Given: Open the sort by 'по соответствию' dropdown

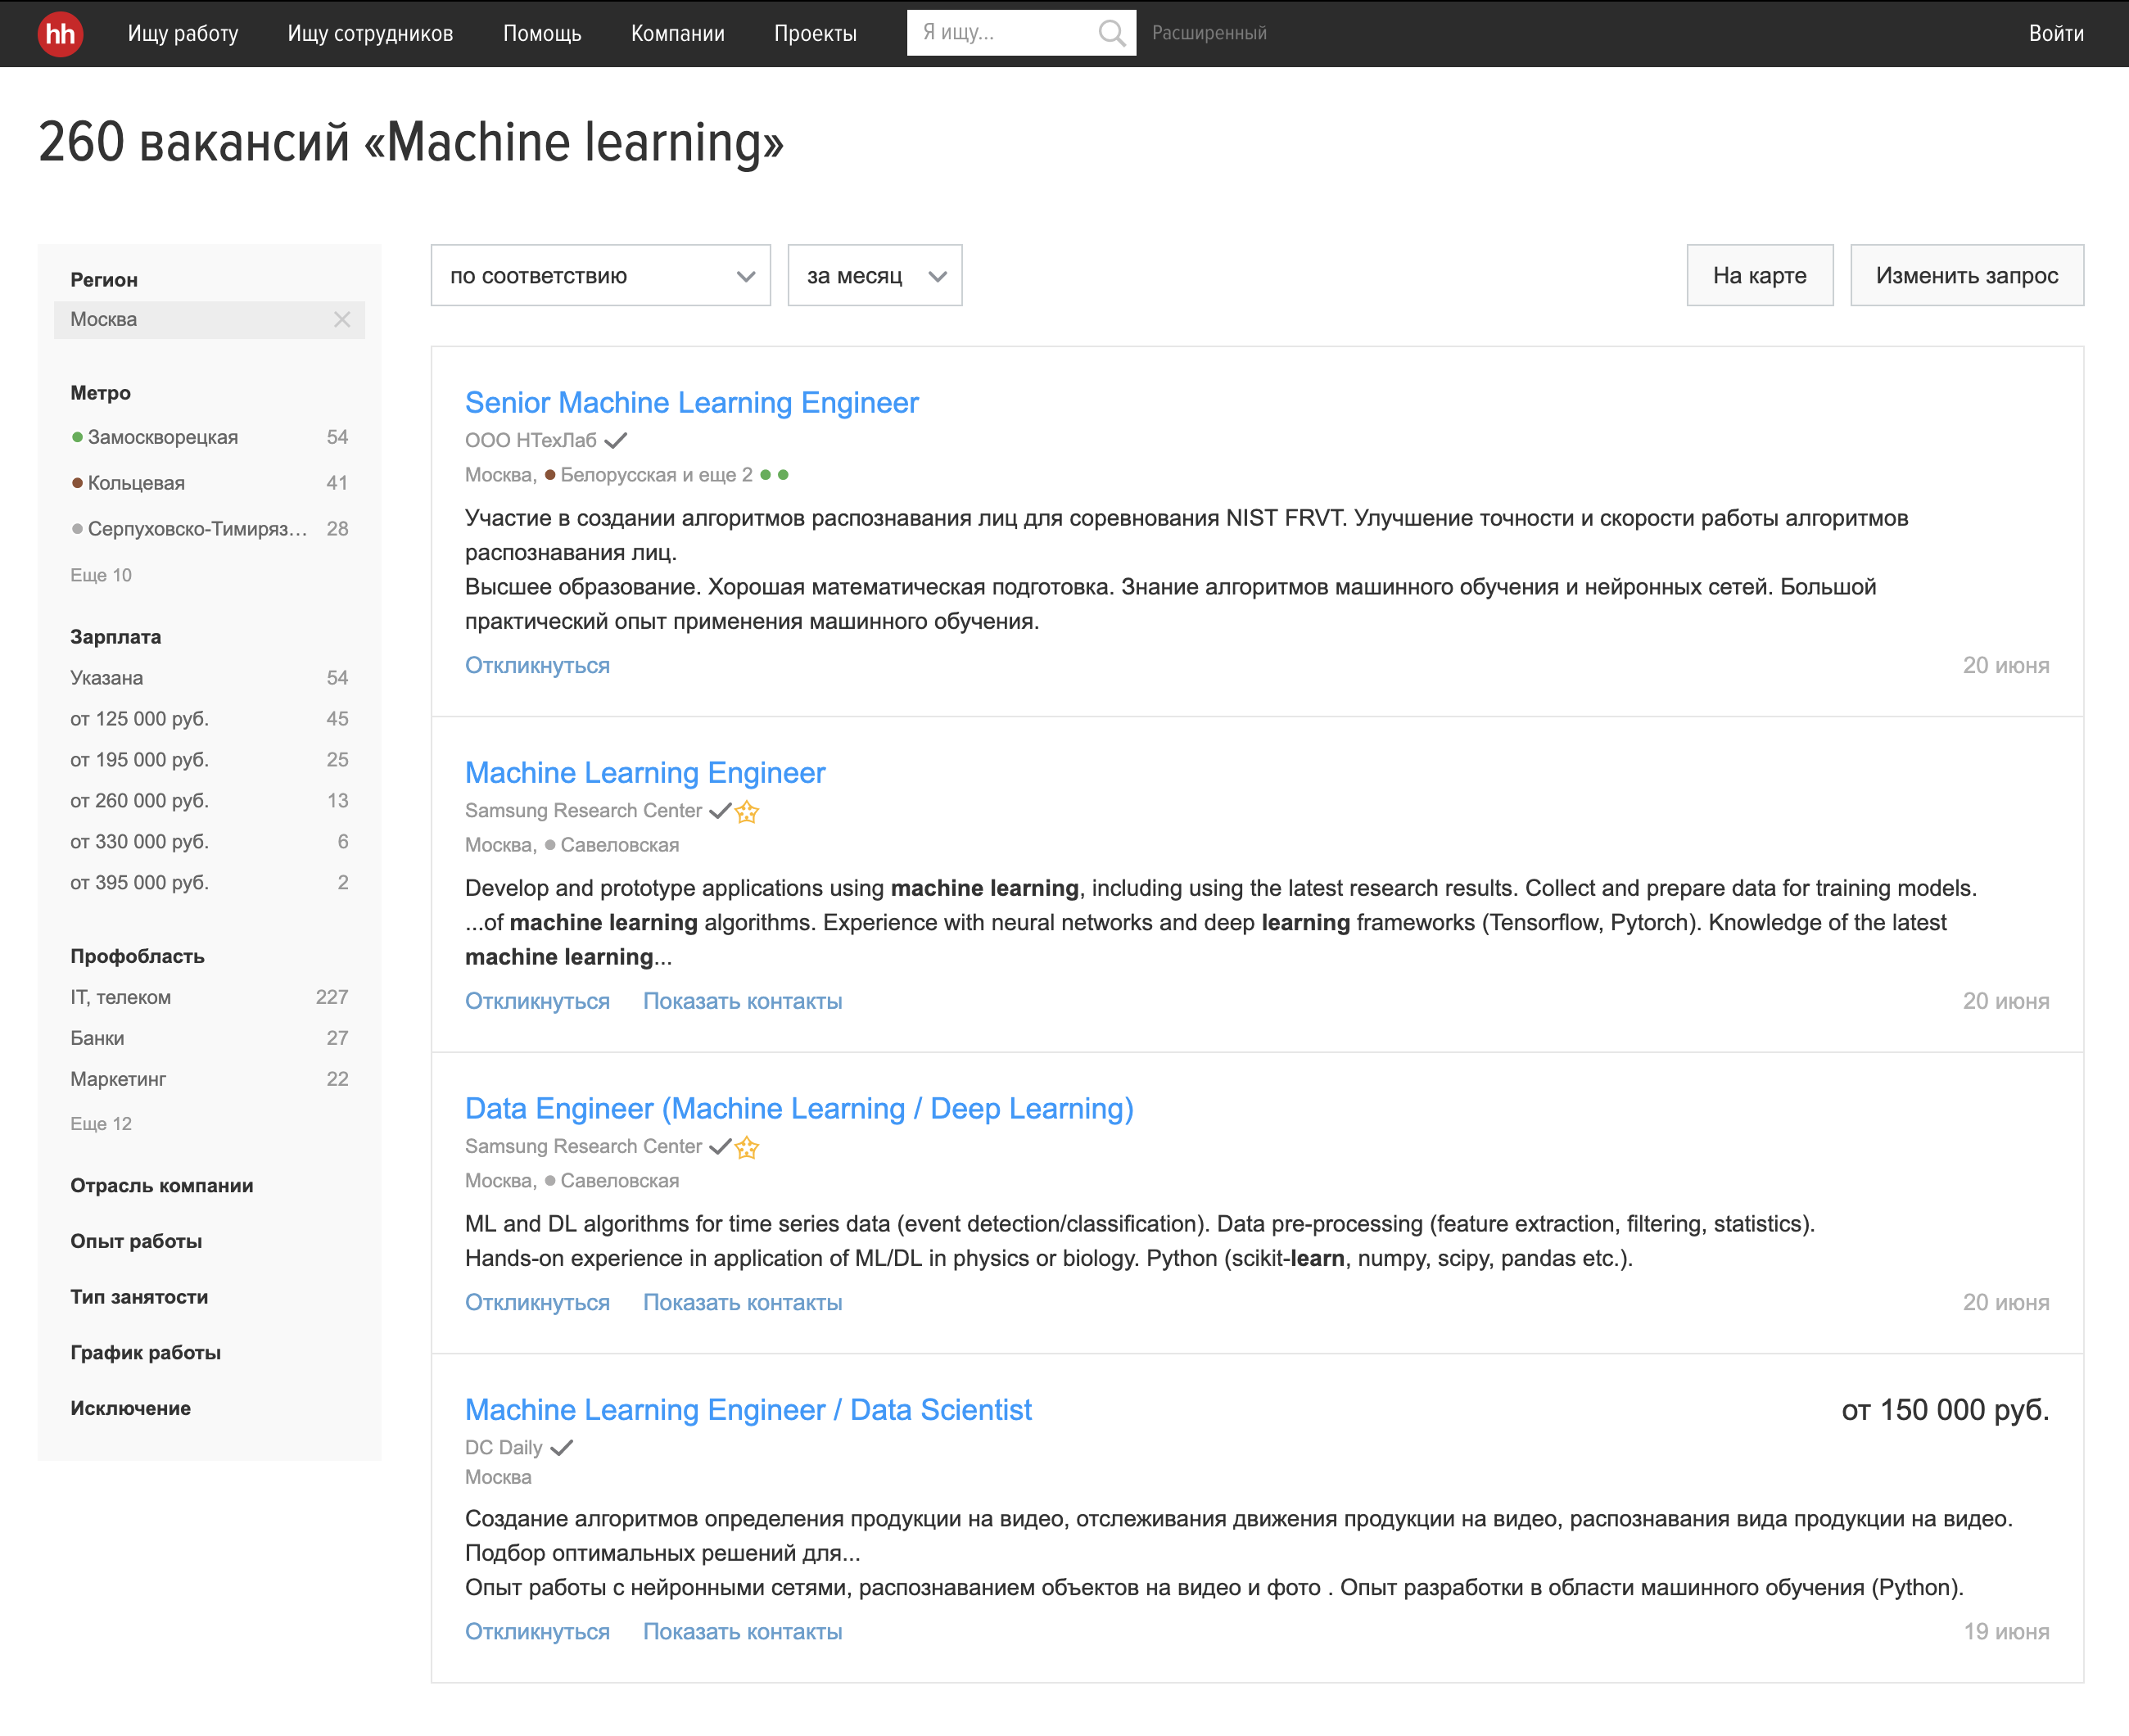Looking at the screenshot, I should click(600, 275).
